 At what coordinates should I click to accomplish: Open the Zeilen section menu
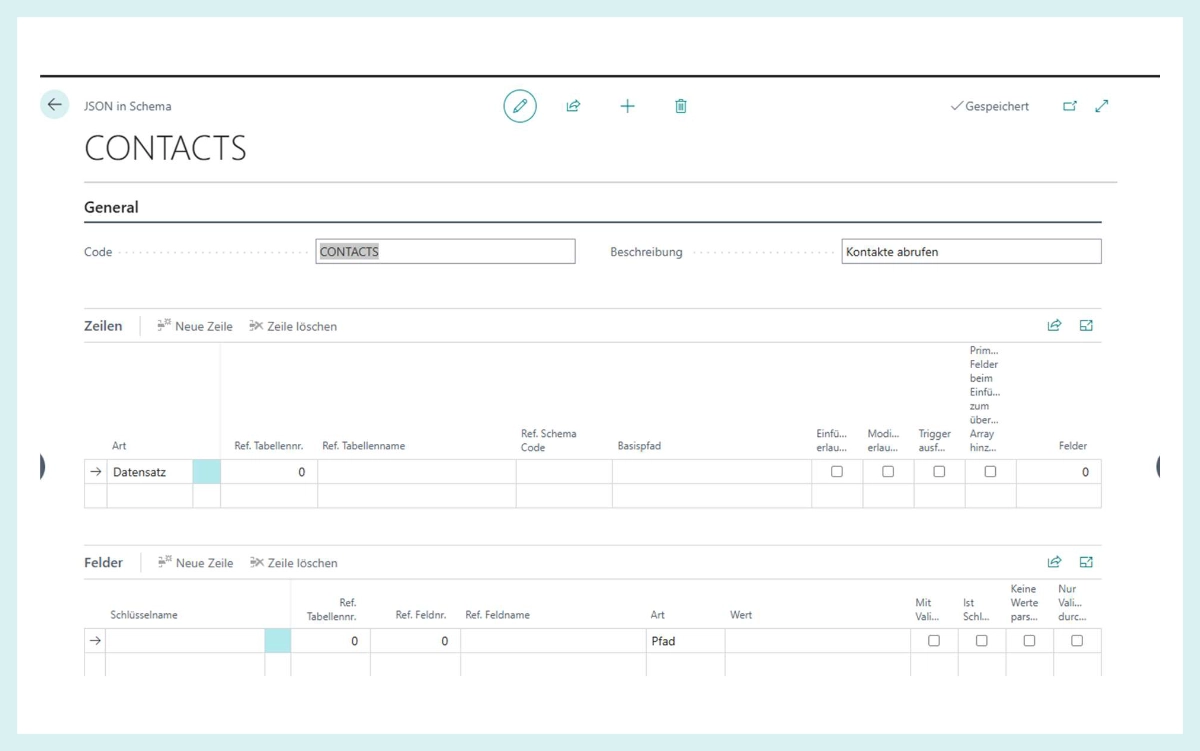click(103, 326)
